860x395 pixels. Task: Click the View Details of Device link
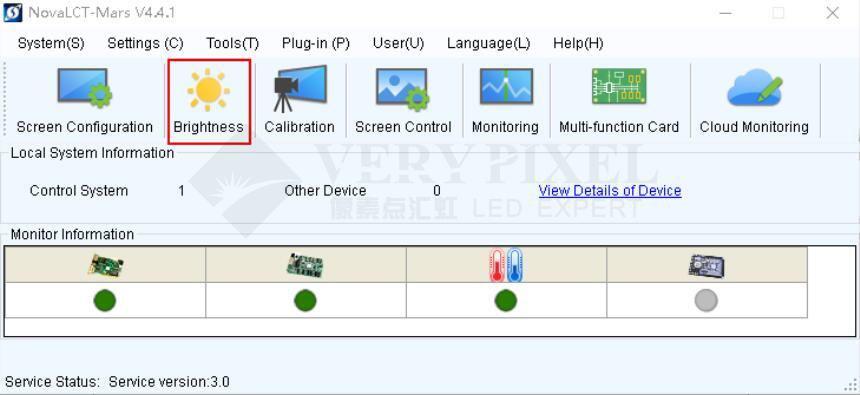click(610, 191)
